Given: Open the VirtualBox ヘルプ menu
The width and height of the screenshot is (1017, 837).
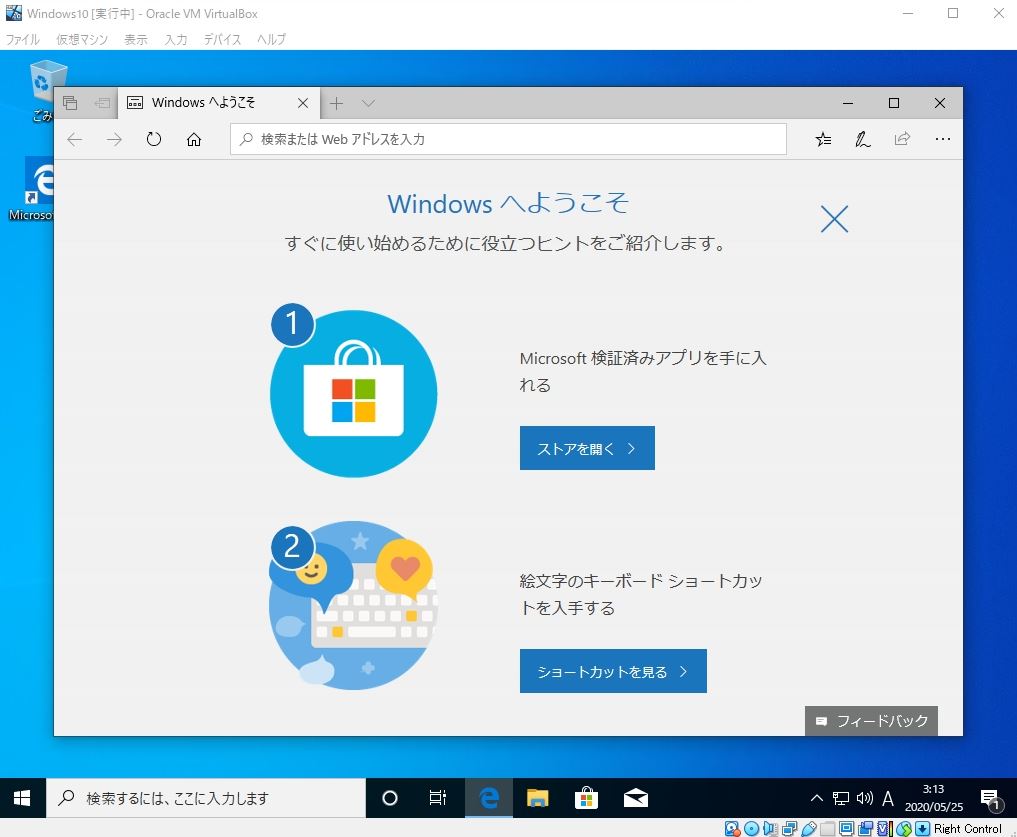Looking at the screenshot, I should [271, 40].
